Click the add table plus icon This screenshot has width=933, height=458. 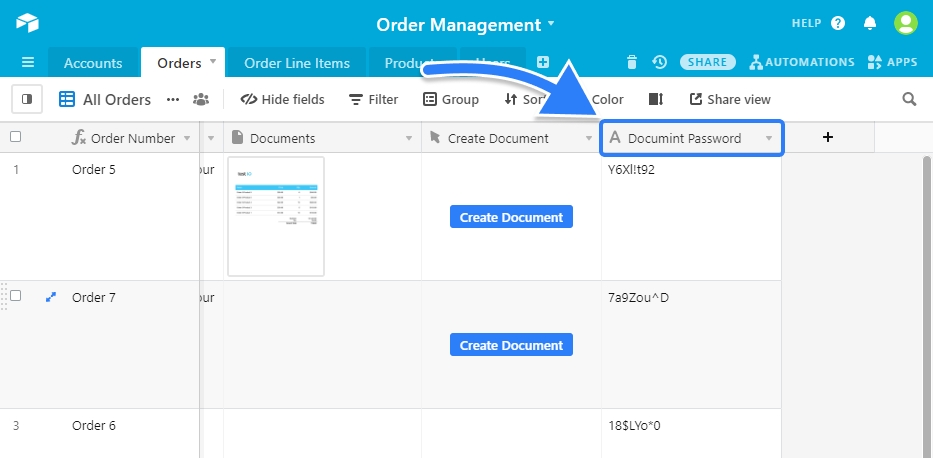543,62
